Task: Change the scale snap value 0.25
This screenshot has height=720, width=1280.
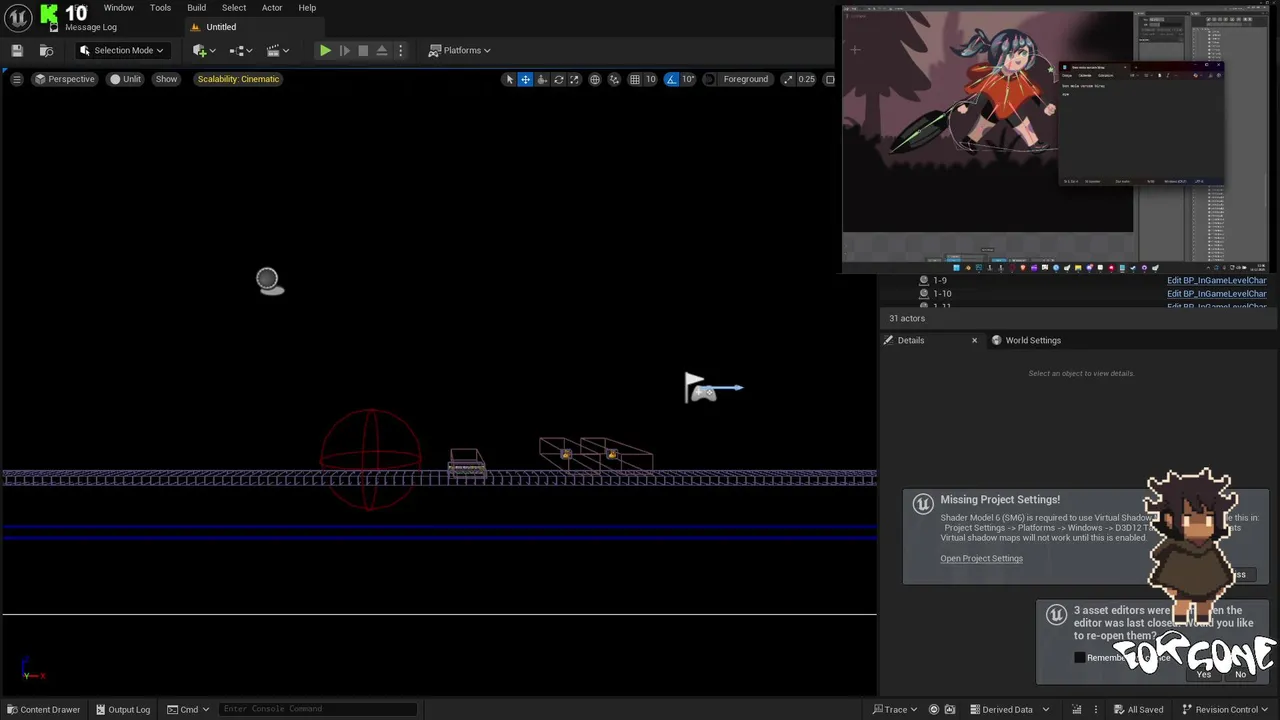Action: [806, 79]
